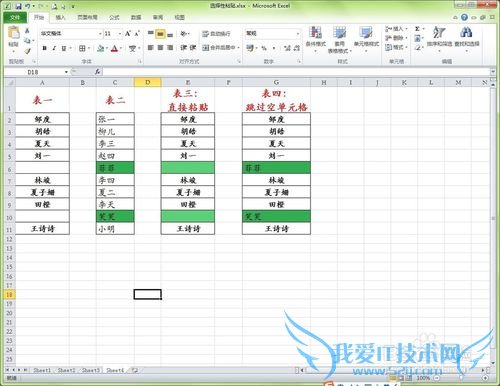Click the Select All corner button

tap(10, 82)
